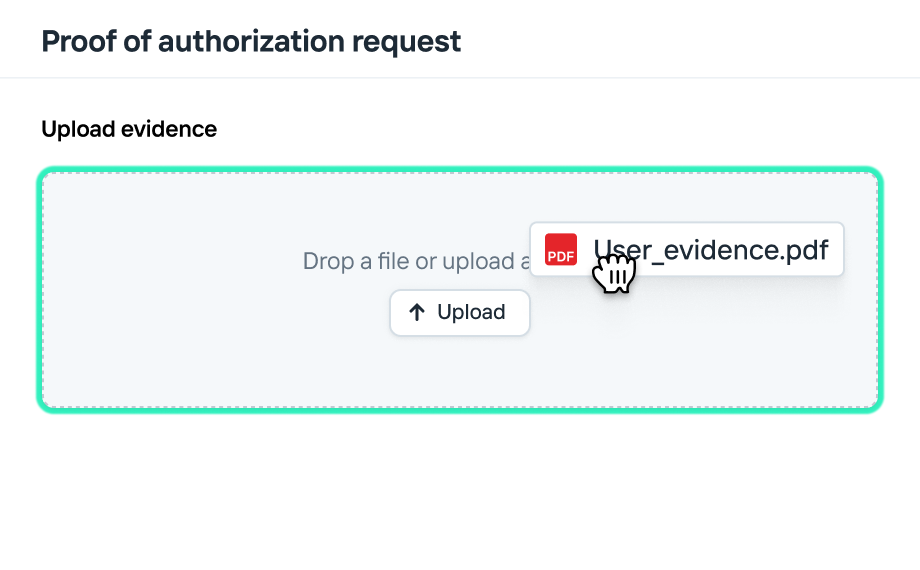Click the green highlighted drop zone border

(40, 290)
